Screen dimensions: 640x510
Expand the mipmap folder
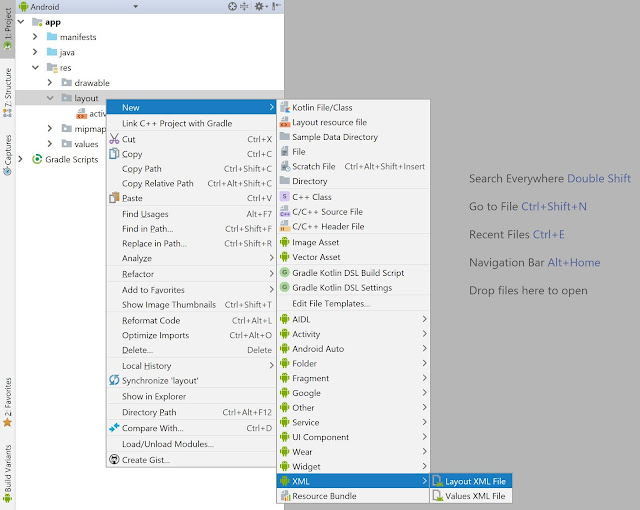pyautogui.click(x=50, y=129)
